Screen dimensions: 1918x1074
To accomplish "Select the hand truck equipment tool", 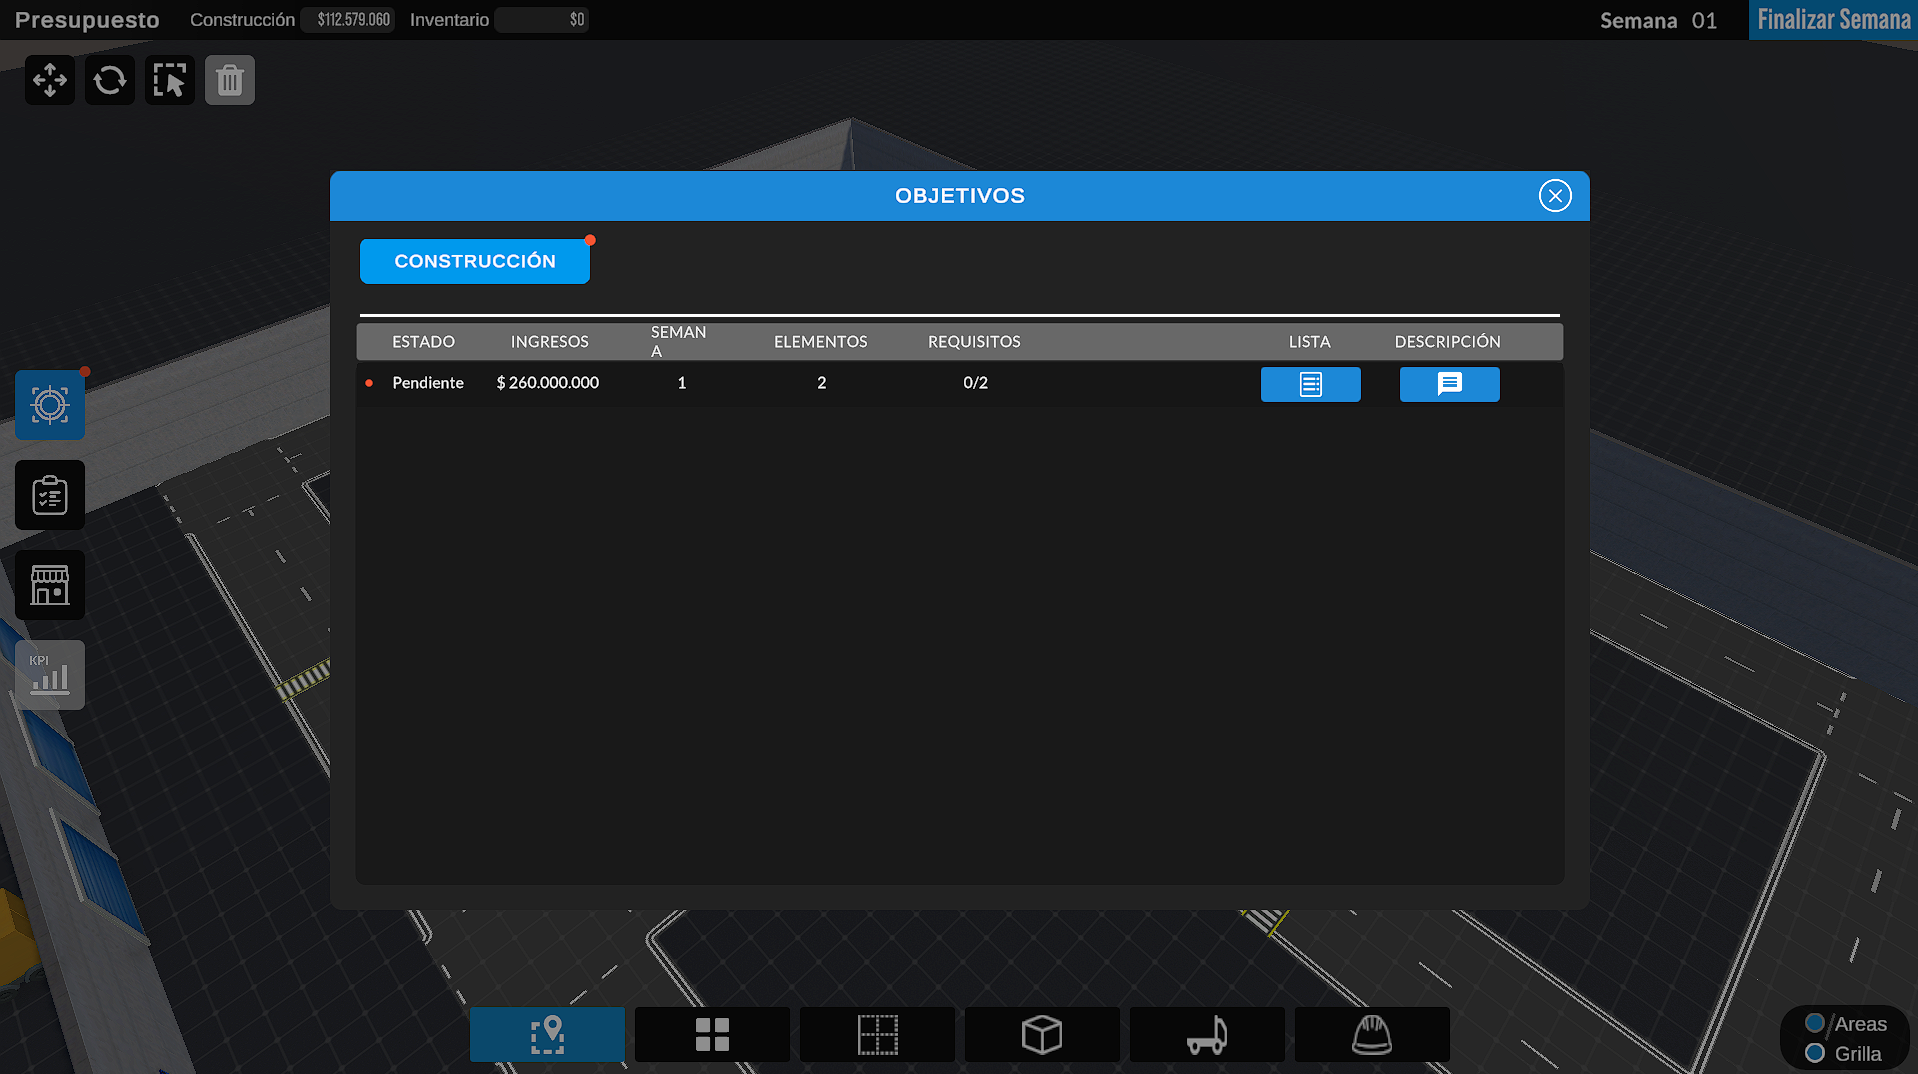I will [x=1207, y=1035].
